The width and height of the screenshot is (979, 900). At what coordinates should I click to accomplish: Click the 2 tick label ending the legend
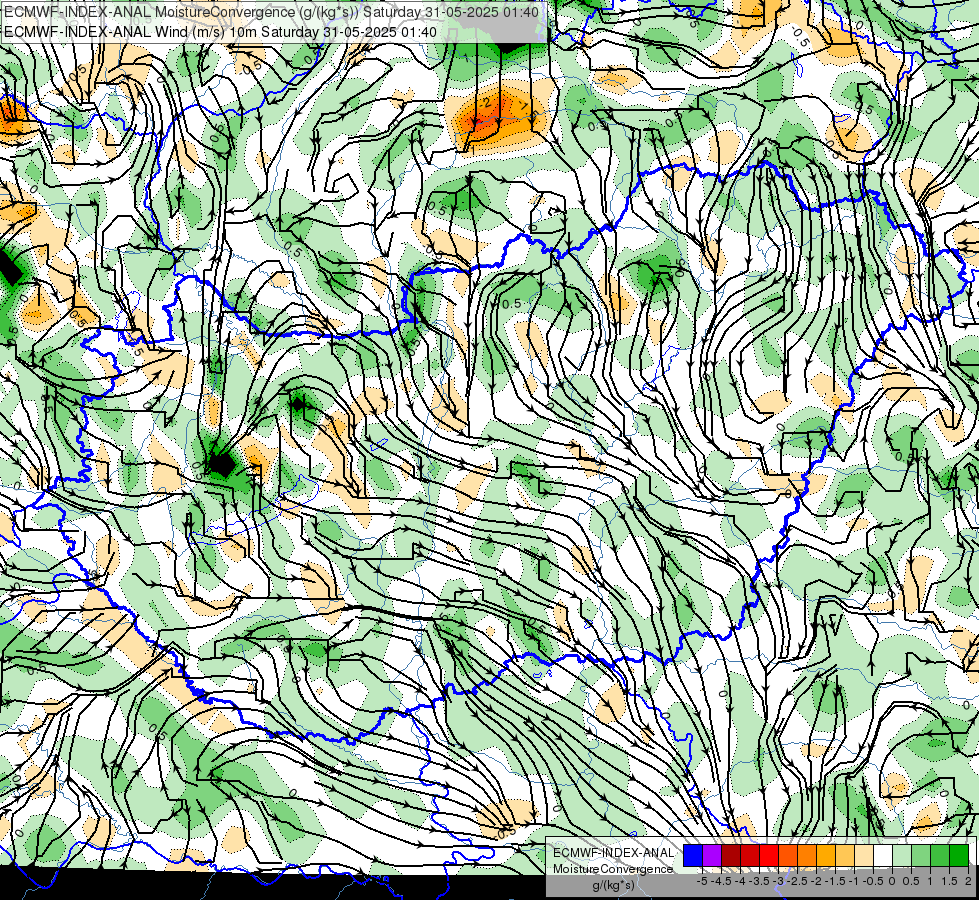(968, 881)
